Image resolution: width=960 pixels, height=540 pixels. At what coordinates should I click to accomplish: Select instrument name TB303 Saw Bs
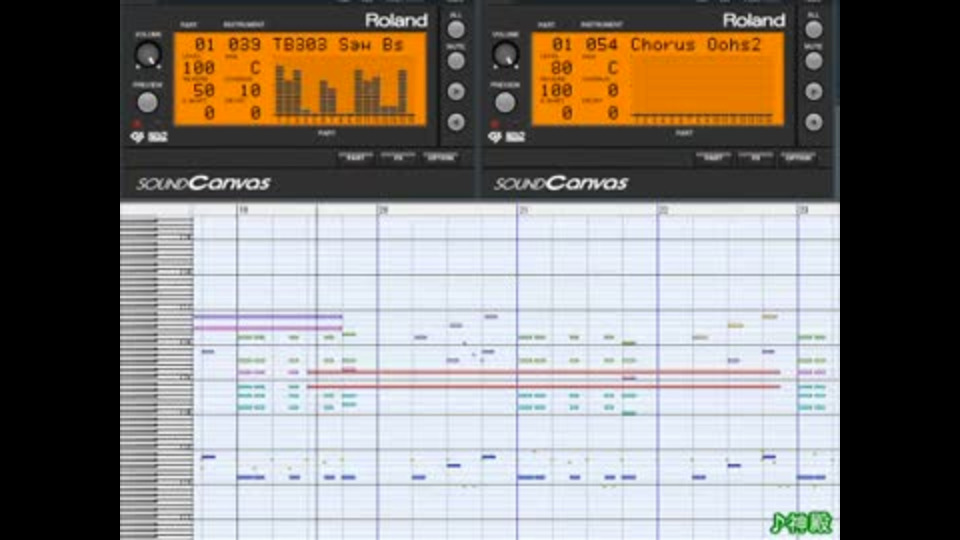[x=338, y=45]
